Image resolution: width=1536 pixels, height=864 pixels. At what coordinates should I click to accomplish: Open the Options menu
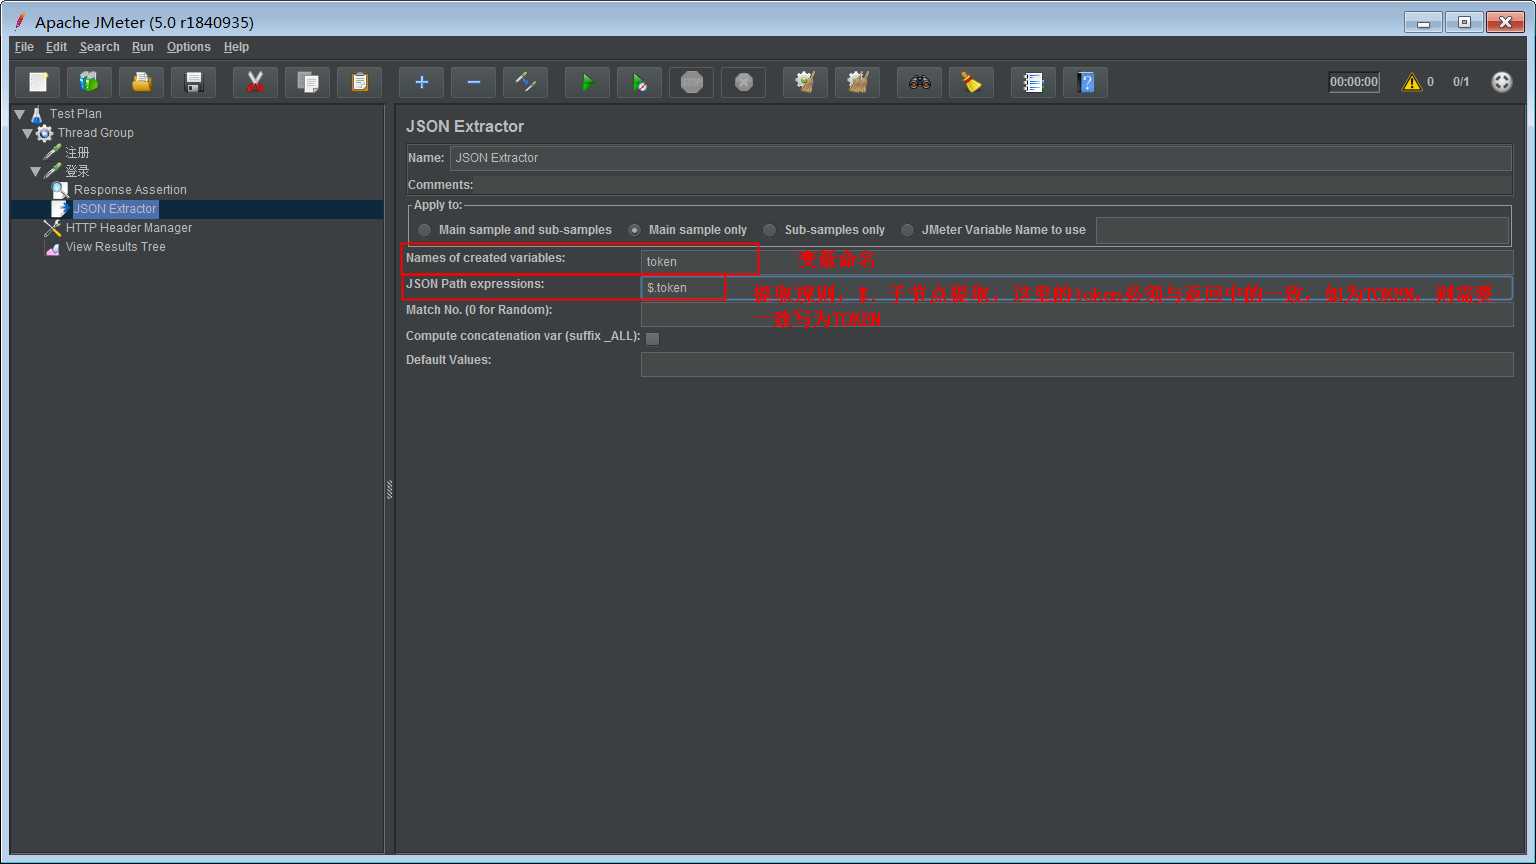[188, 47]
